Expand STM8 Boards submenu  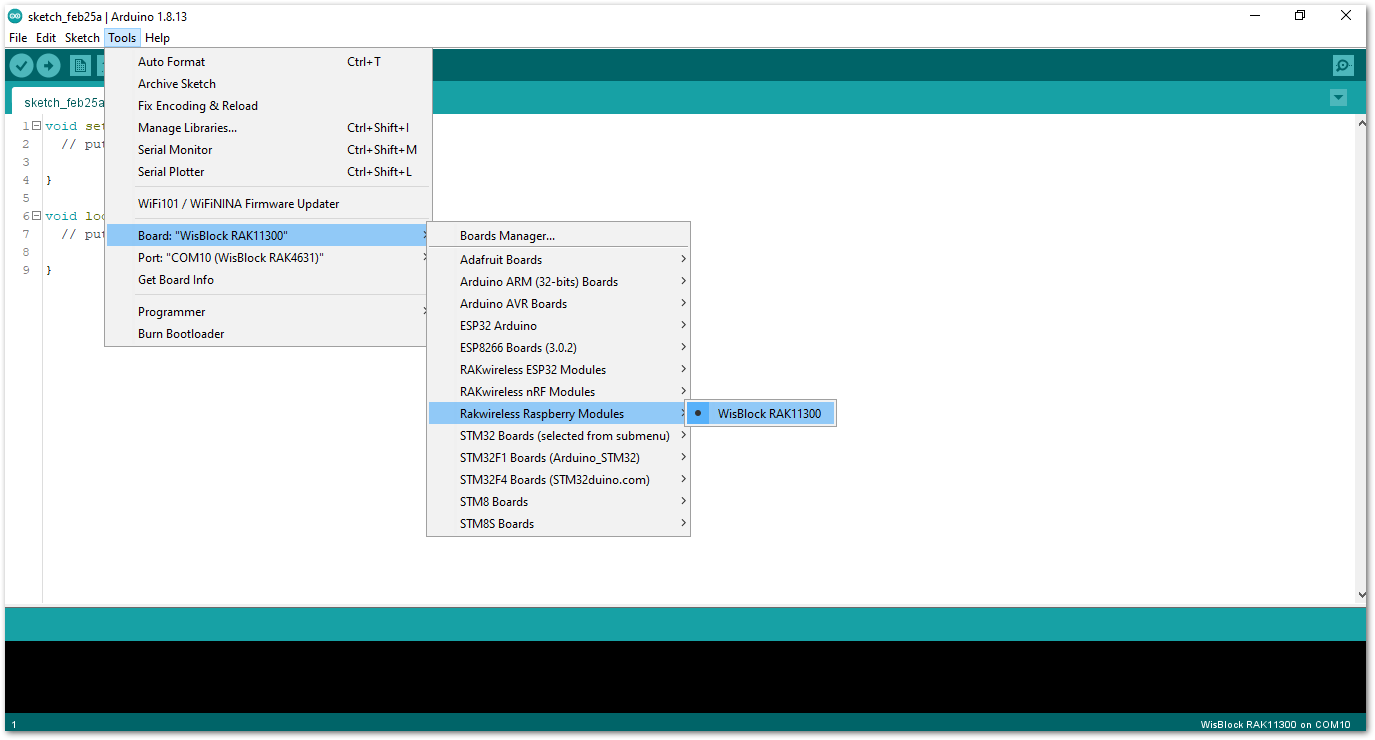tap(558, 502)
